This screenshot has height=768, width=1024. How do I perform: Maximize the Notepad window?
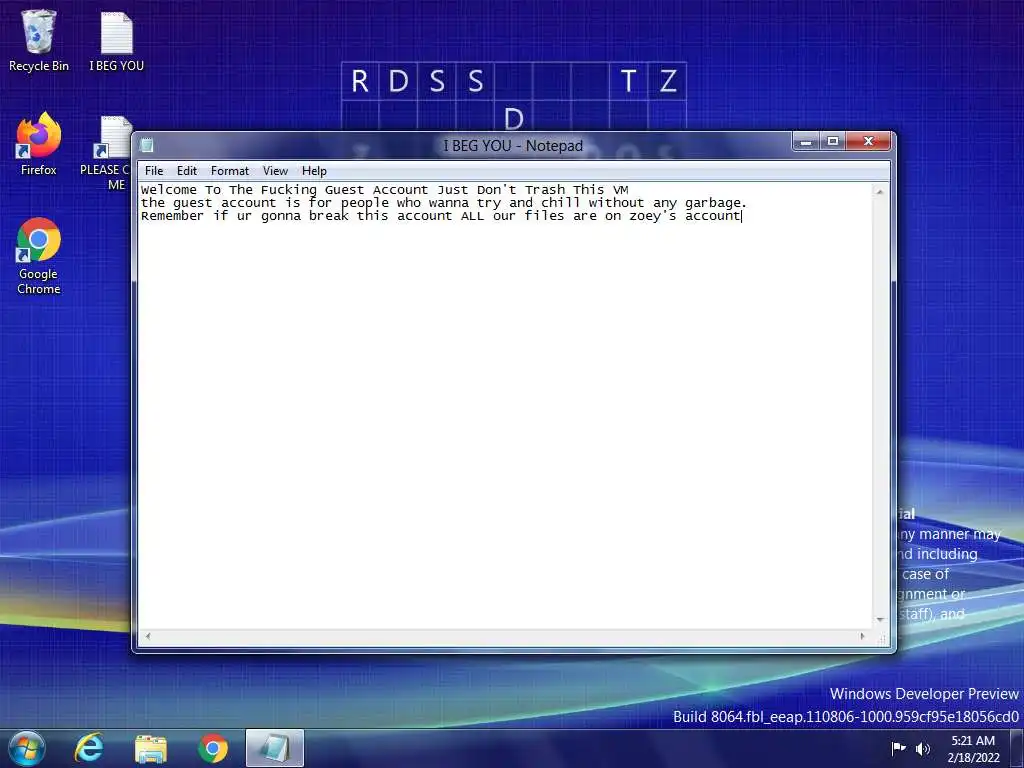coord(833,142)
